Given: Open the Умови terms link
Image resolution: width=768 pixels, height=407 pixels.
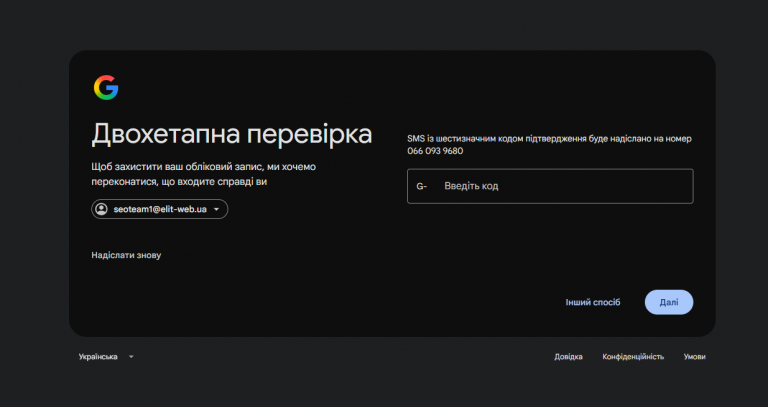Looking at the screenshot, I should 695,357.
